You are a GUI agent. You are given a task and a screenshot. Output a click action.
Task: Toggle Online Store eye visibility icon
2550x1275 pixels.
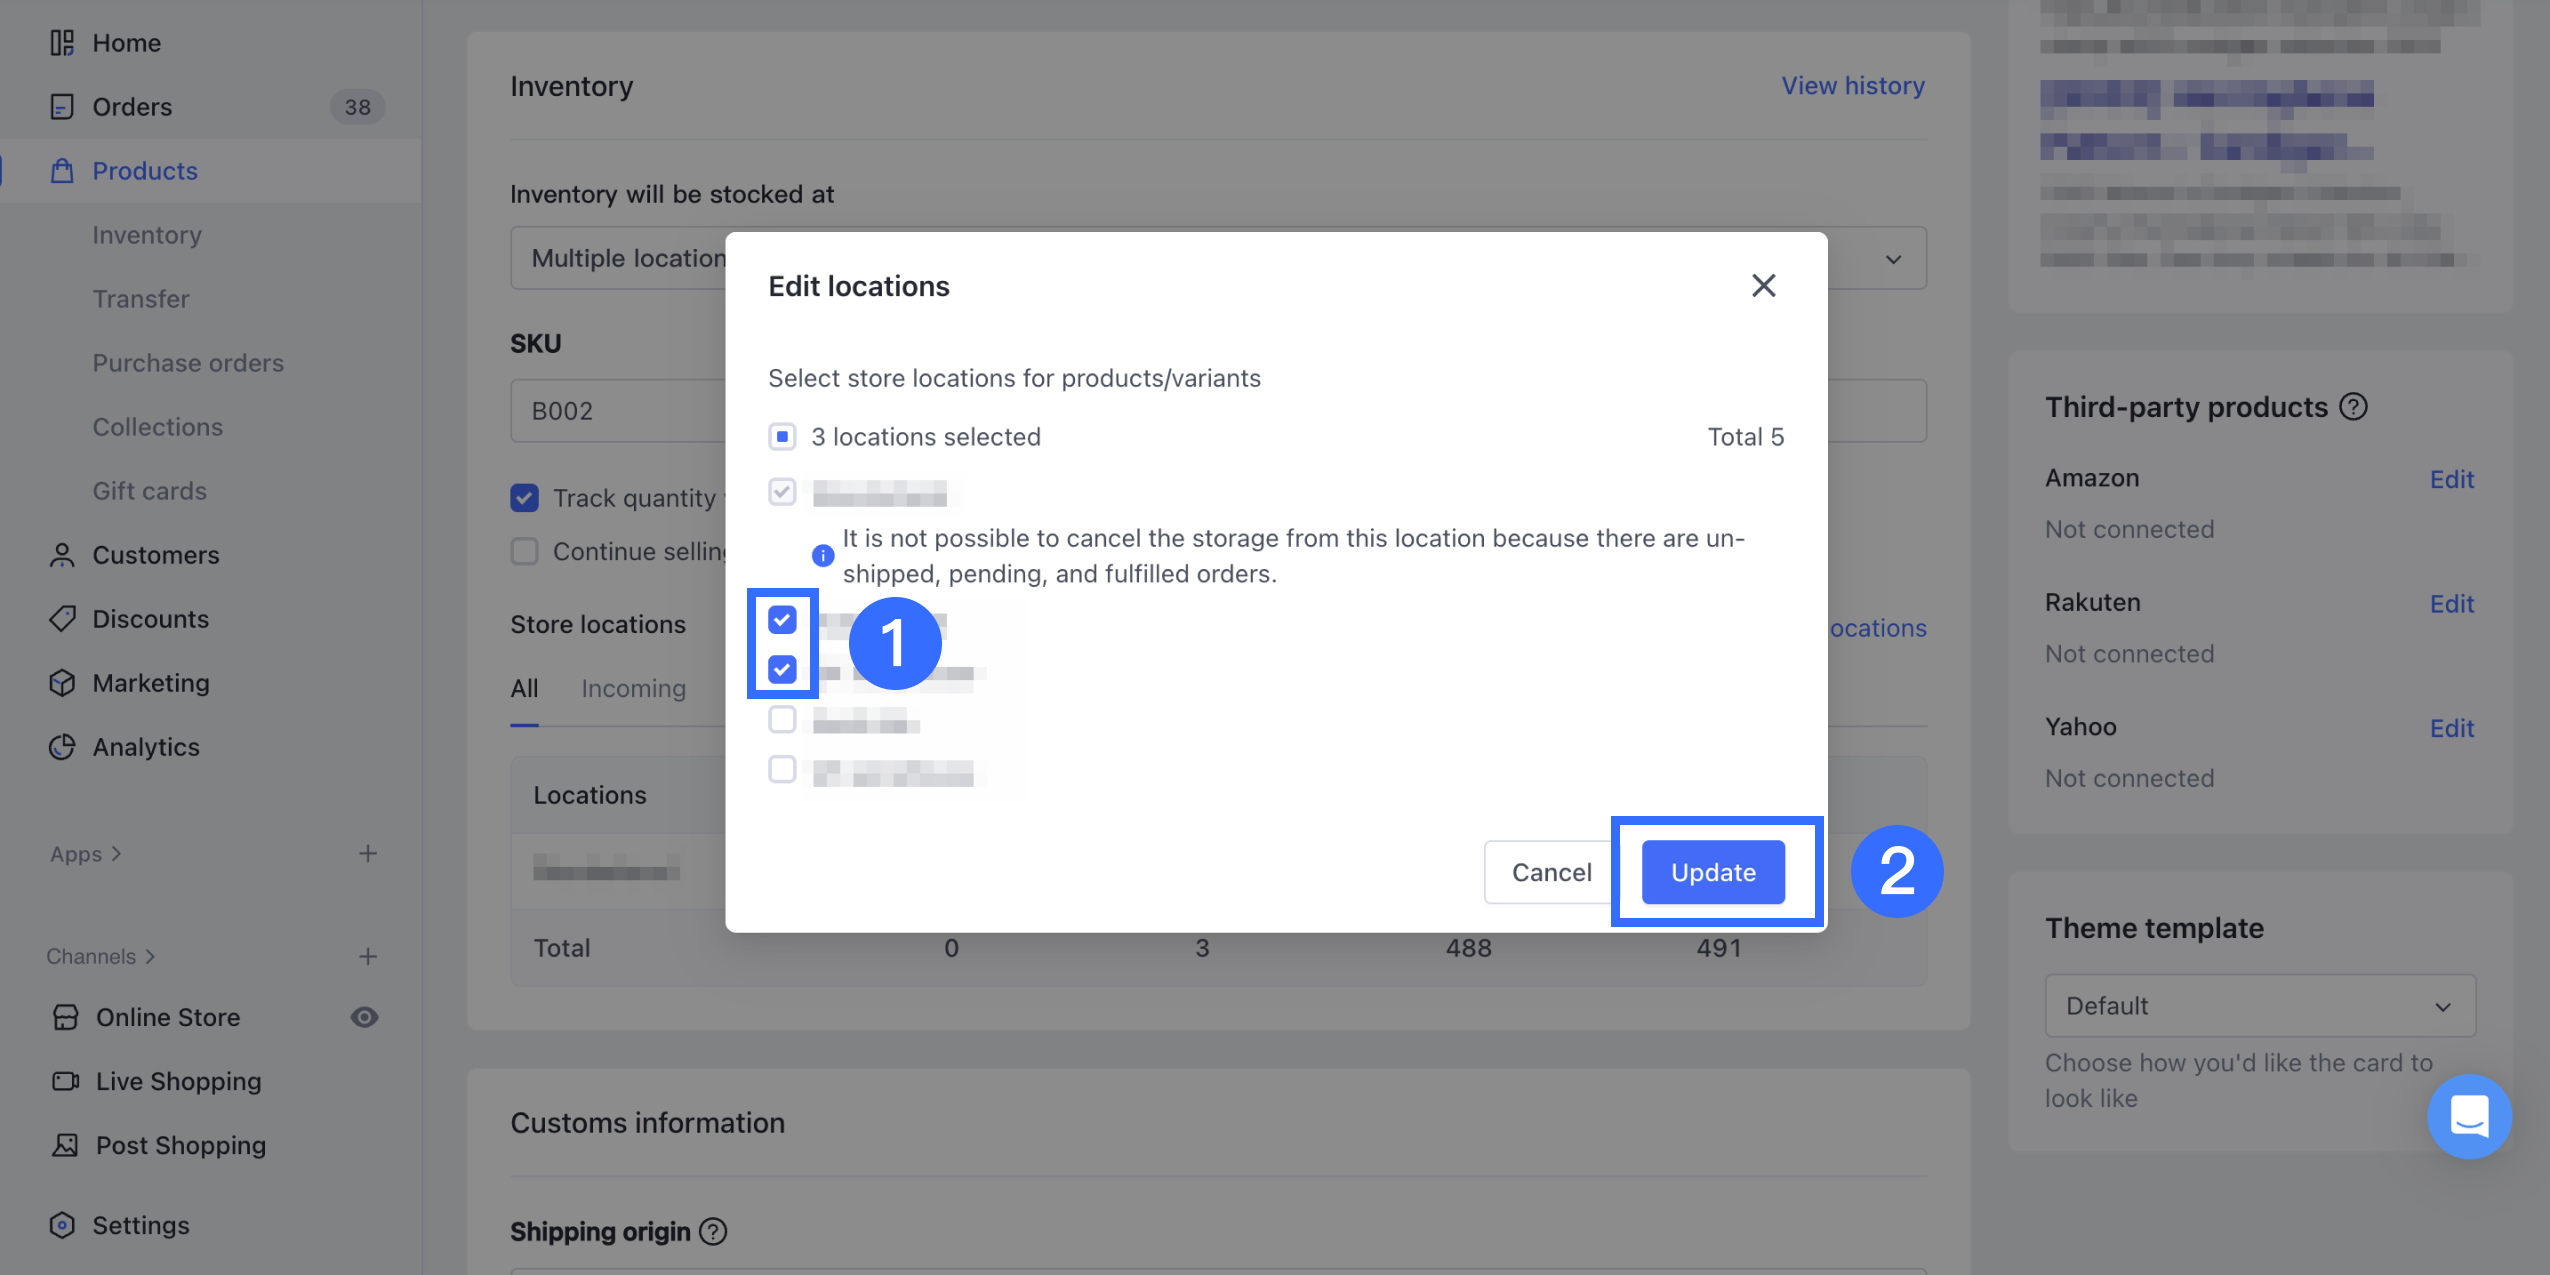(364, 1017)
